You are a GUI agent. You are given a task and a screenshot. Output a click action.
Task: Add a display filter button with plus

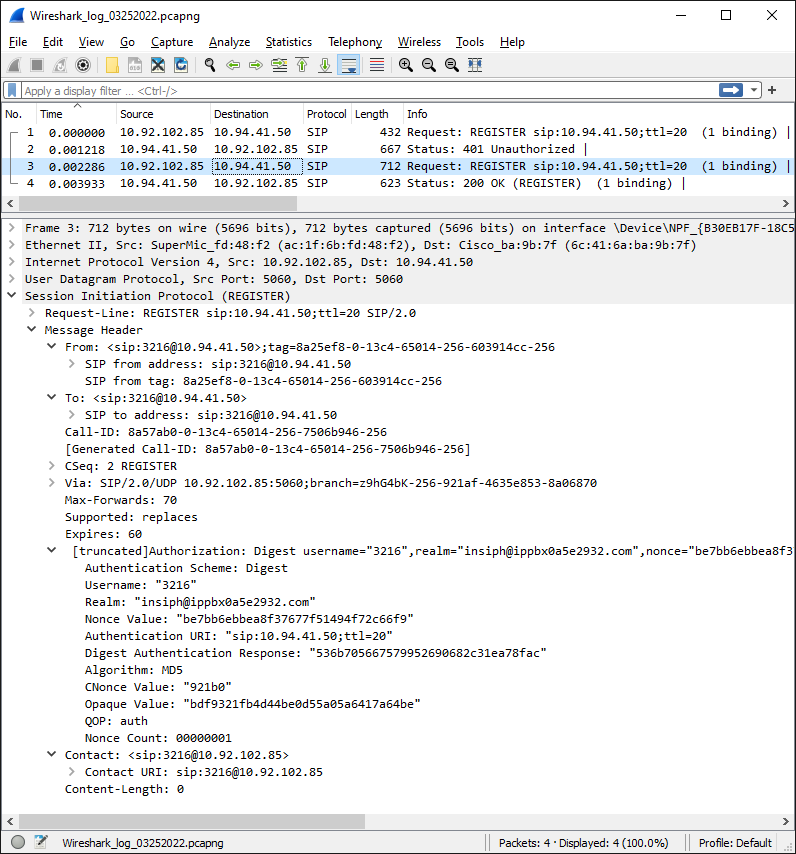tap(772, 90)
